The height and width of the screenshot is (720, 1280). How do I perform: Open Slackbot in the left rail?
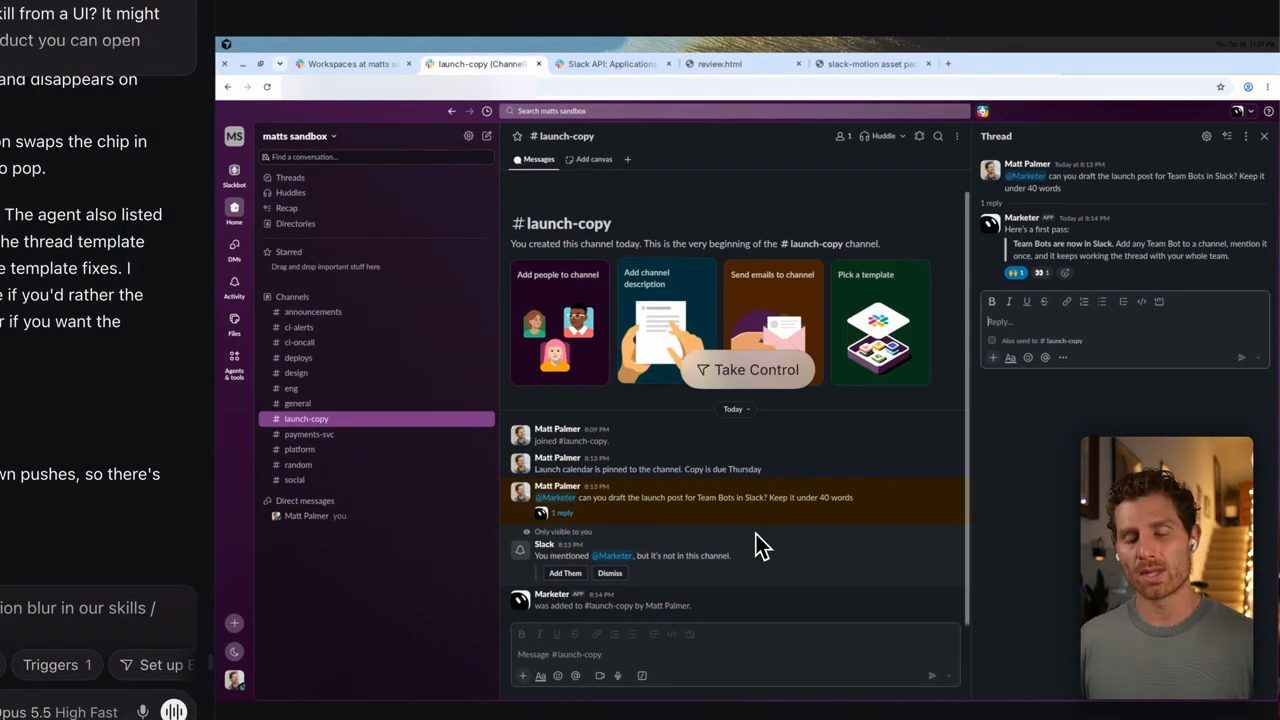(234, 174)
